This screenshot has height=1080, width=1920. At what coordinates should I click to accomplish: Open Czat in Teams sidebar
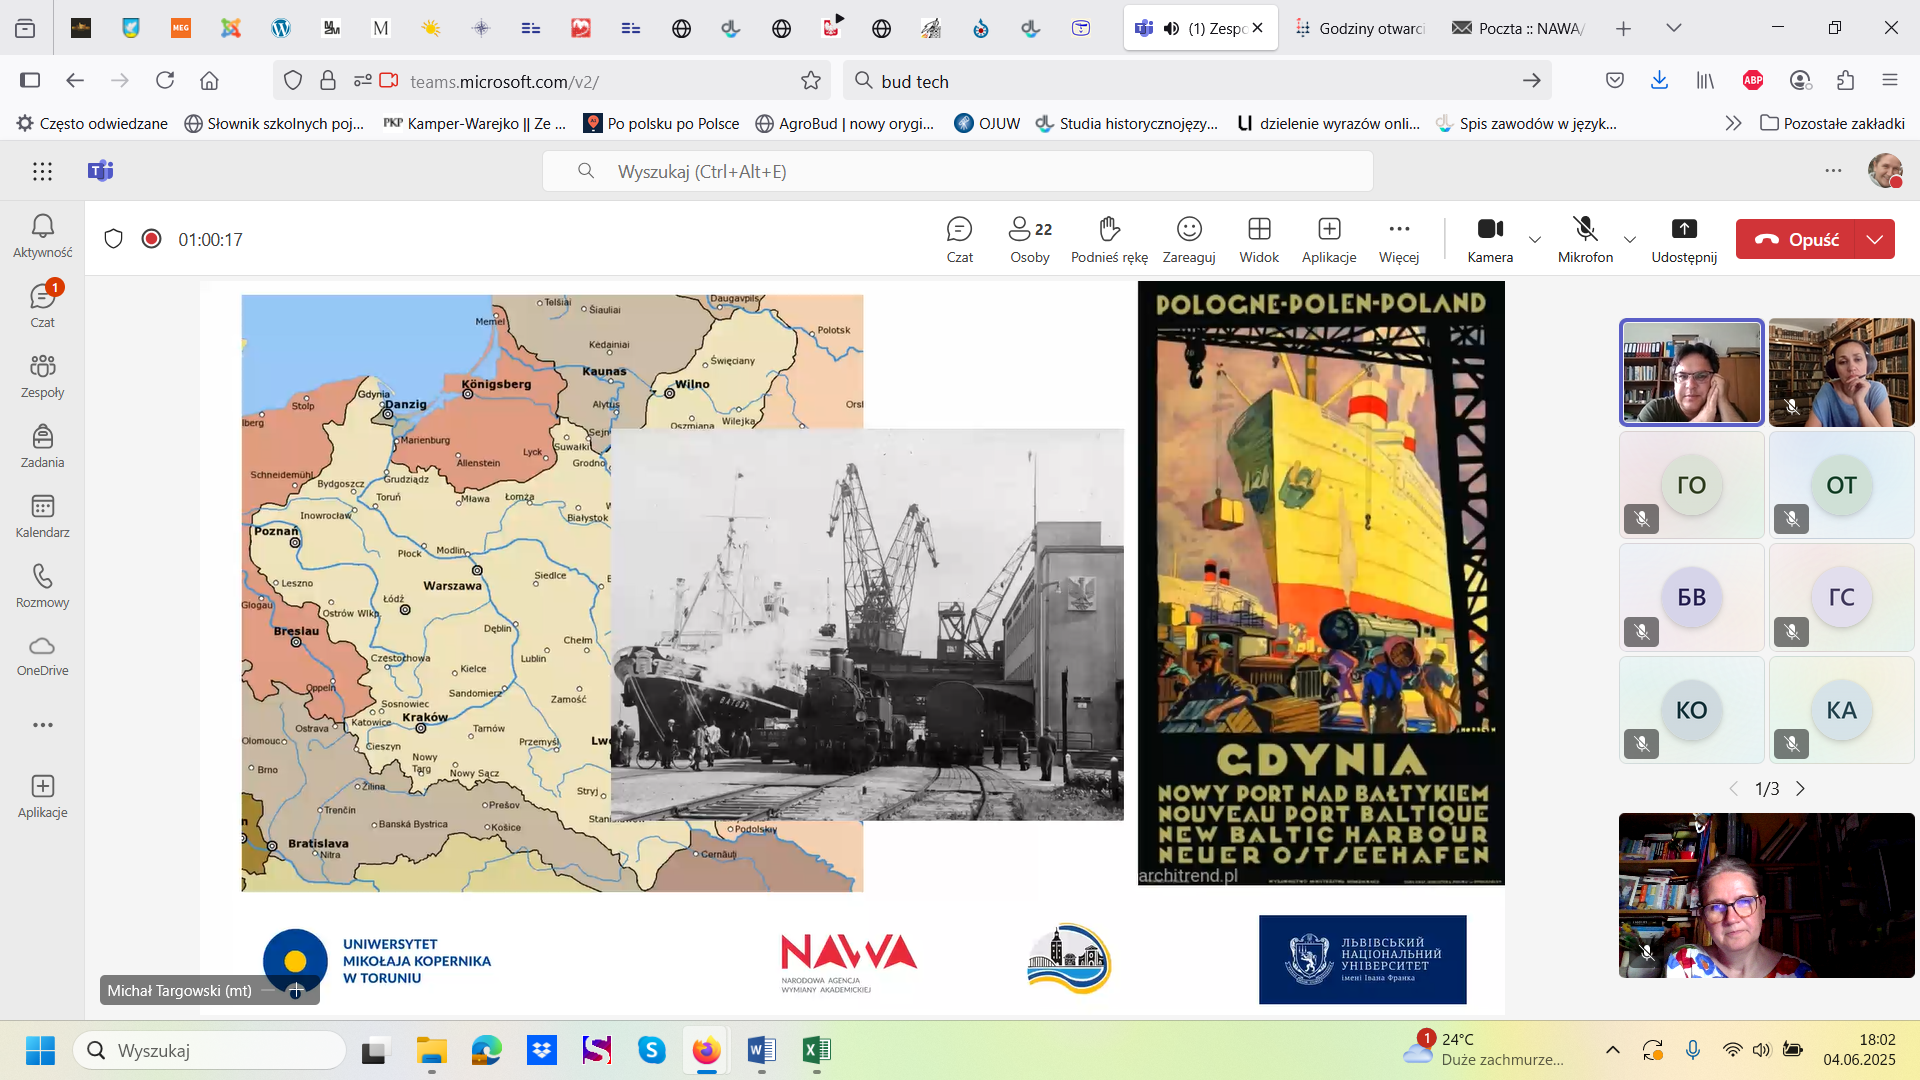(x=42, y=305)
